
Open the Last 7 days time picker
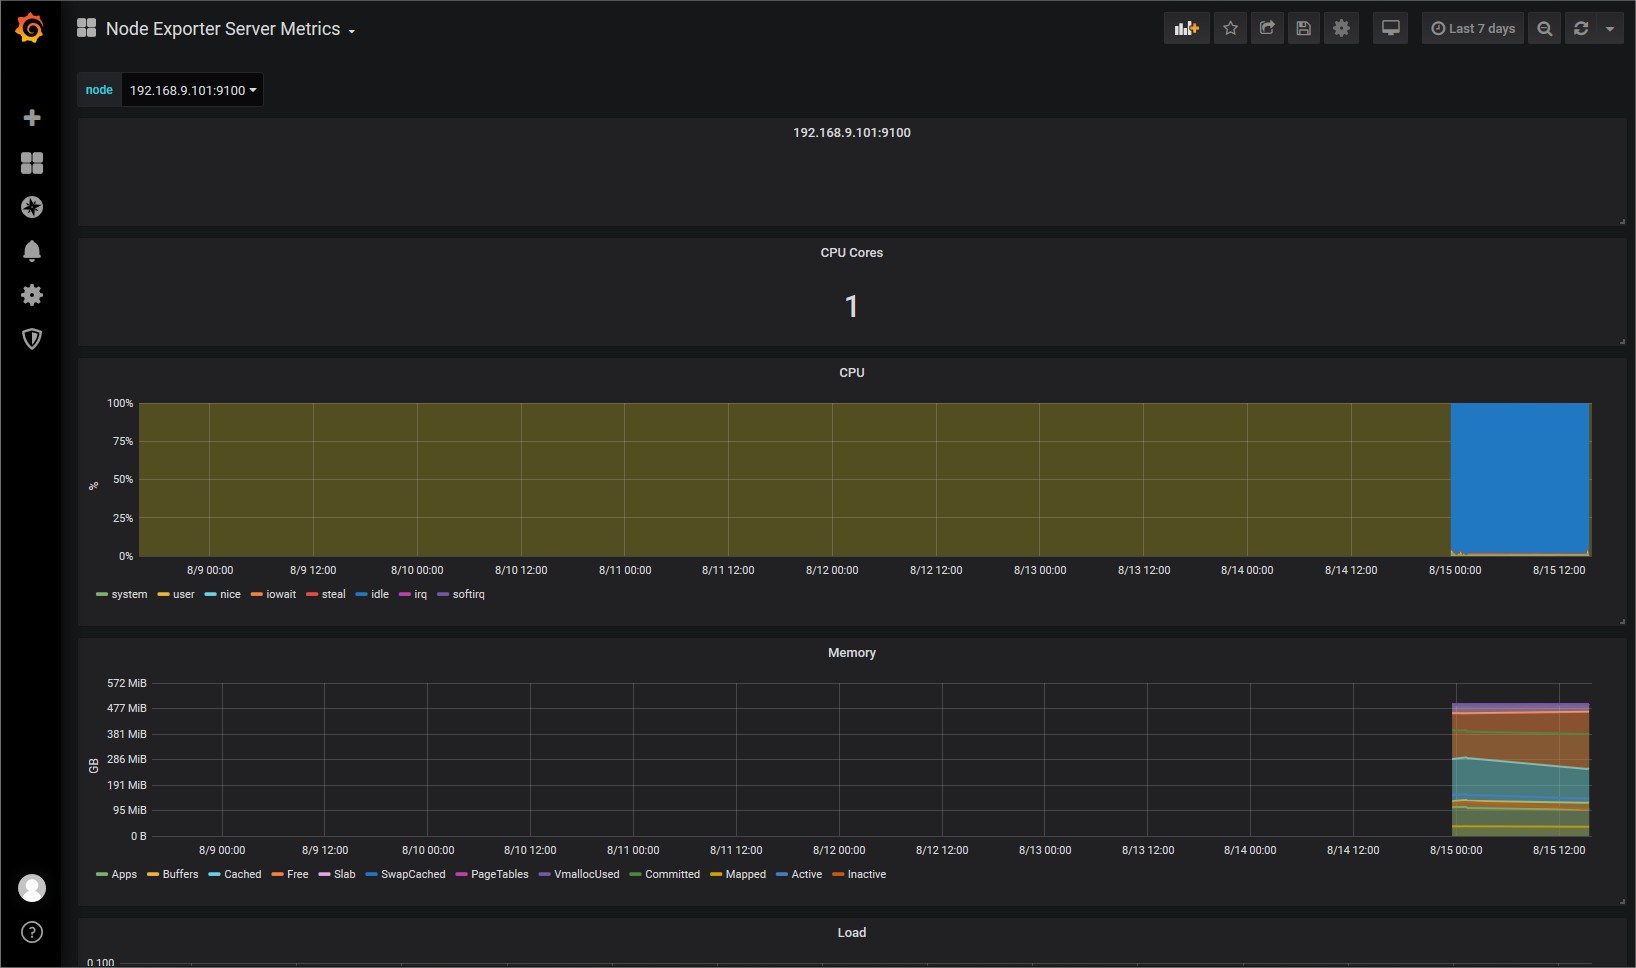tap(1473, 29)
